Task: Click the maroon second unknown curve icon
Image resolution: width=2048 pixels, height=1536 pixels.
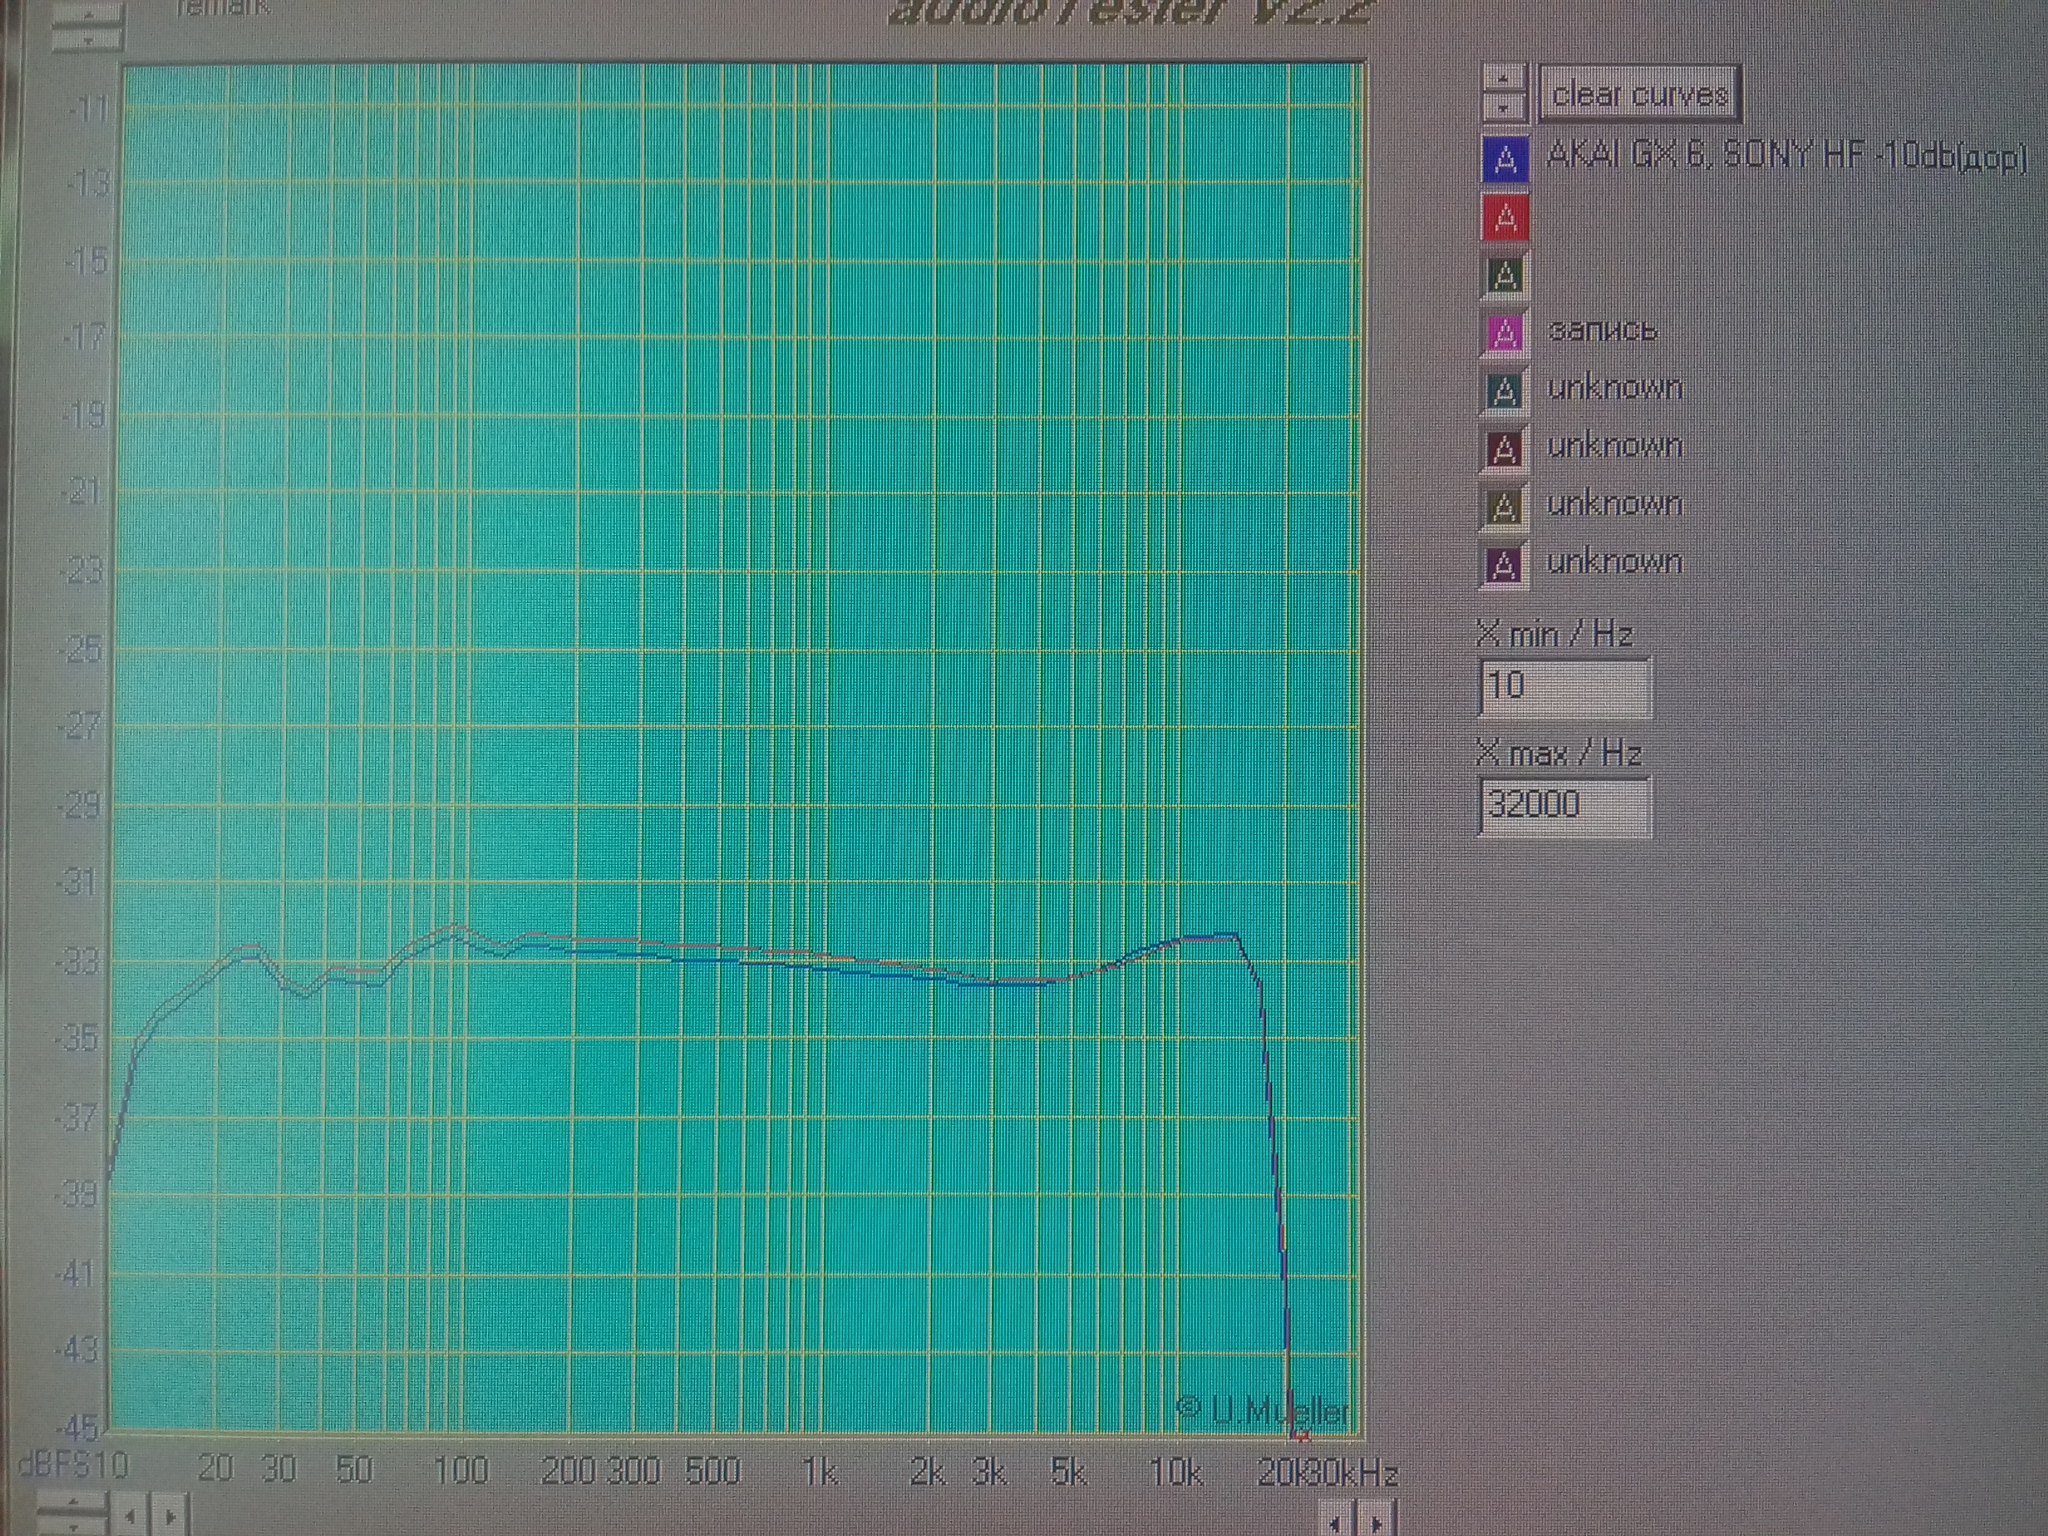Action: pyautogui.click(x=1506, y=449)
